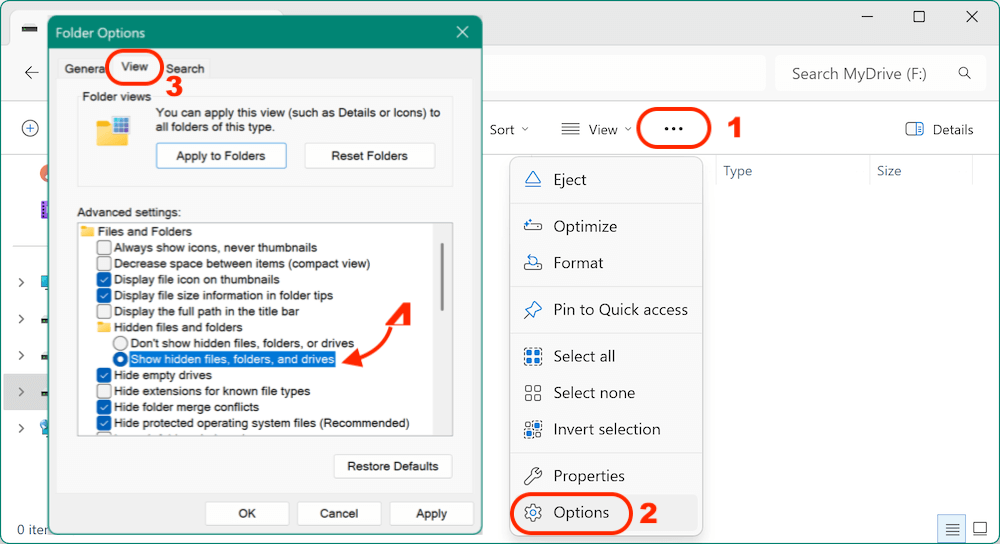Click the View lines icon in toolbar
This screenshot has height=544, width=1000.
(570, 129)
